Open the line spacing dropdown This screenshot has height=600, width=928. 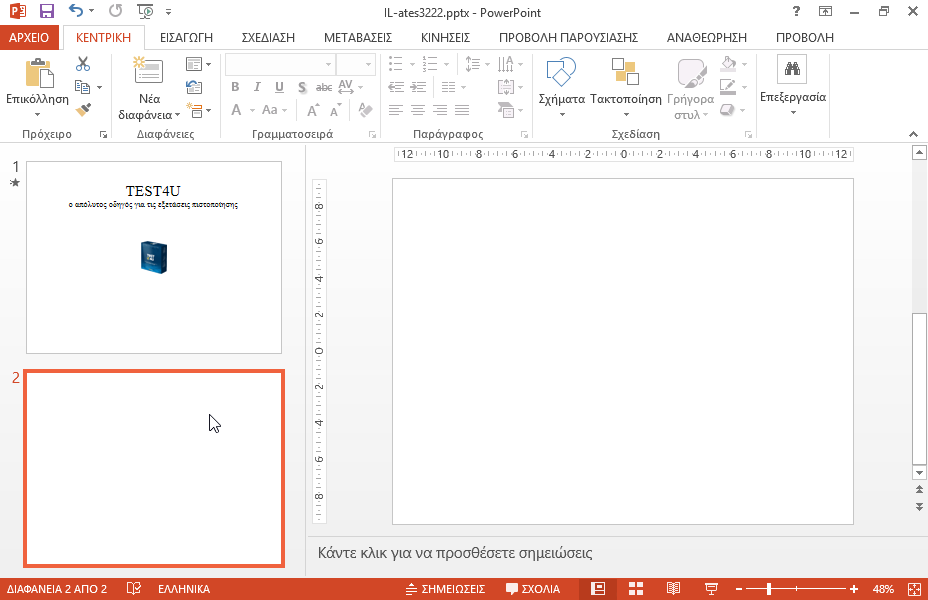coord(477,64)
